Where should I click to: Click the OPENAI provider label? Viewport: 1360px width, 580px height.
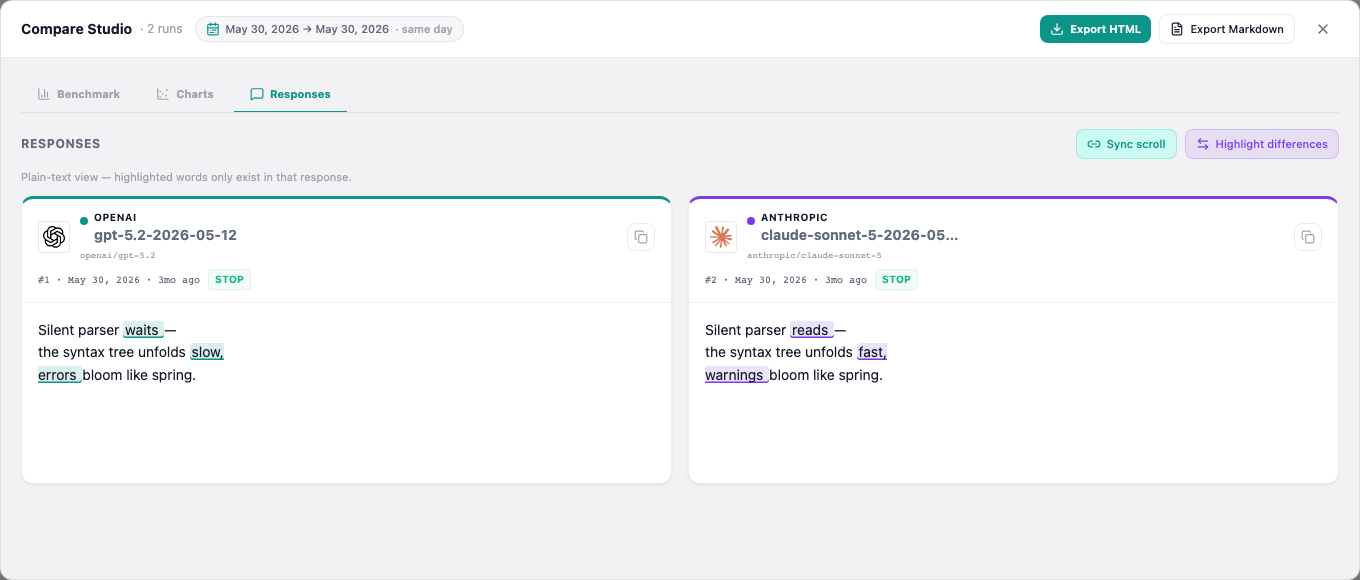click(115, 217)
